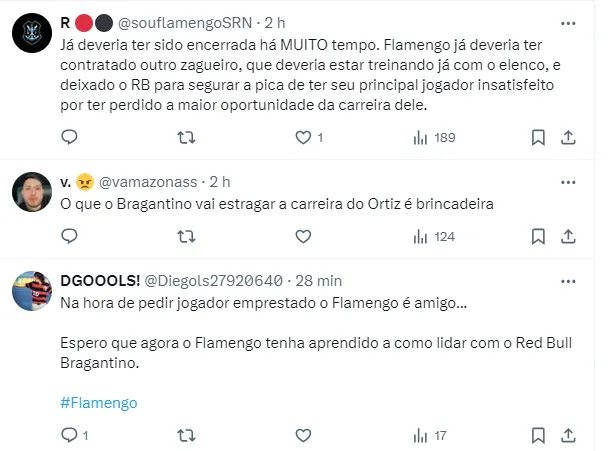Reply to the vamazonass tweet
This screenshot has width=611, height=451.
pyautogui.click(x=69, y=237)
